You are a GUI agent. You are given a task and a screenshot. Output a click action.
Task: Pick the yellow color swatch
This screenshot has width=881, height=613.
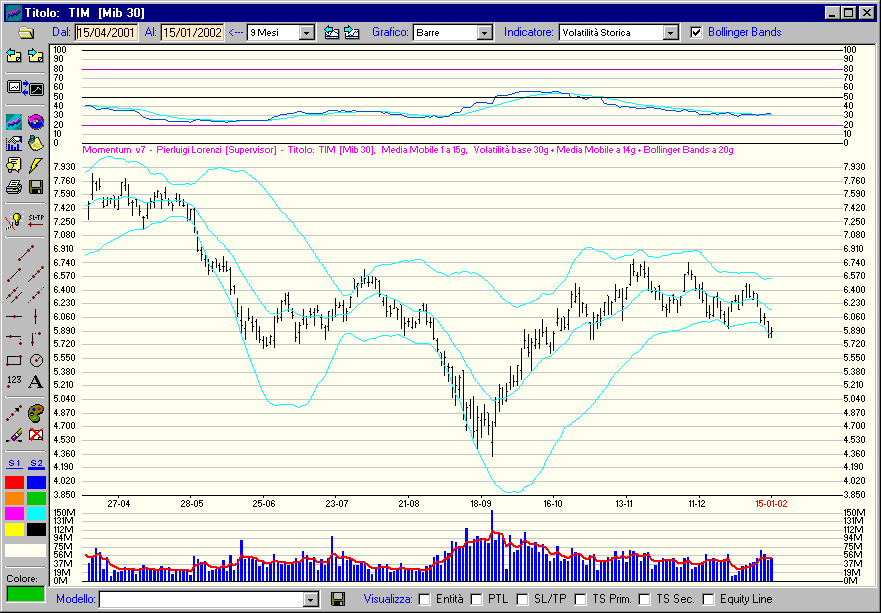pyautogui.click(x=15, y=529)
